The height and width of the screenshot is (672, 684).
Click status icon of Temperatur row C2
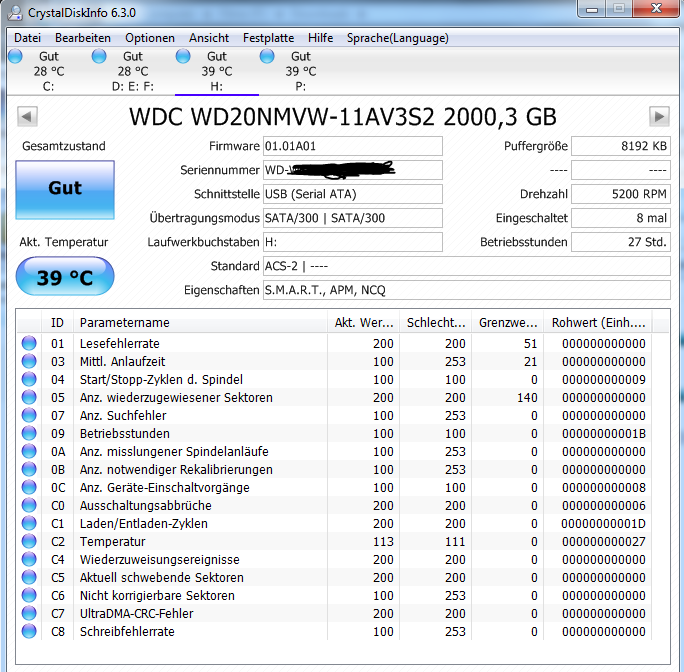29,542
